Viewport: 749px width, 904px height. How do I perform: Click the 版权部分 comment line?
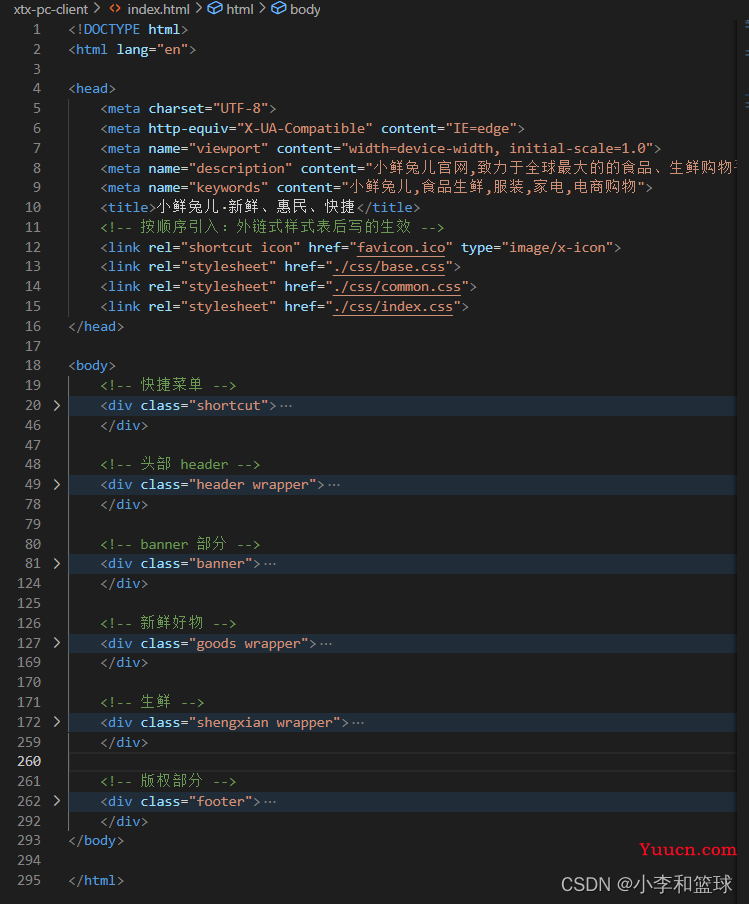click(168, 781)
